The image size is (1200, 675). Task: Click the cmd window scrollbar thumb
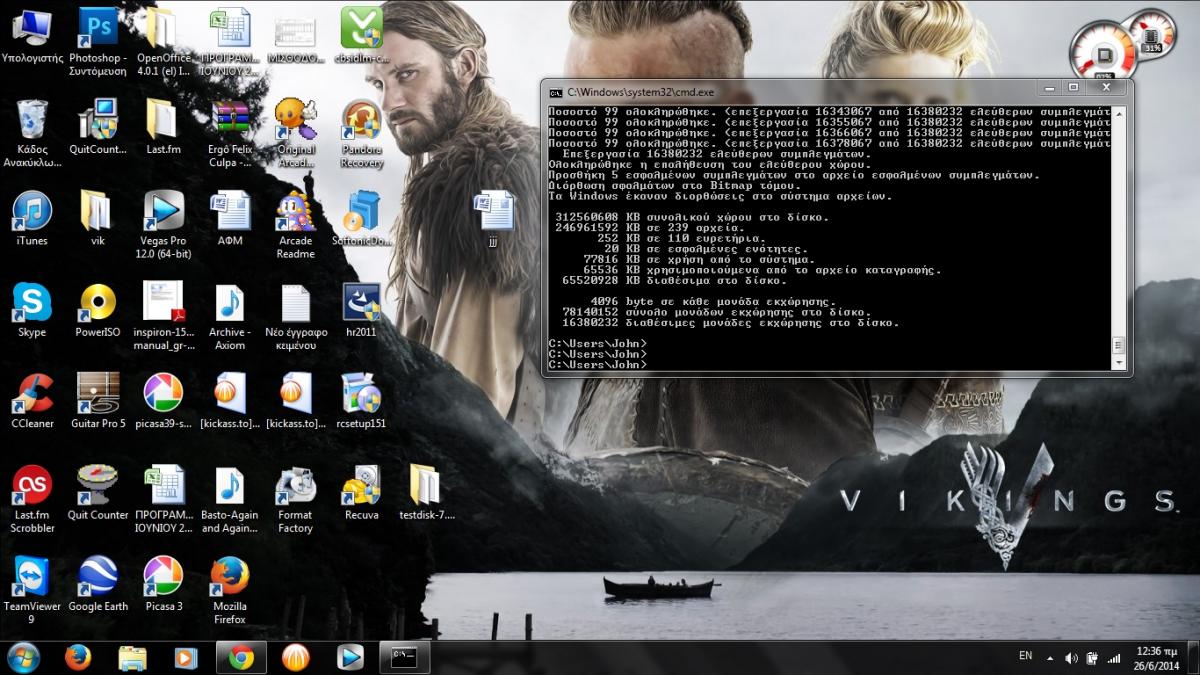tap(1119, 346)
